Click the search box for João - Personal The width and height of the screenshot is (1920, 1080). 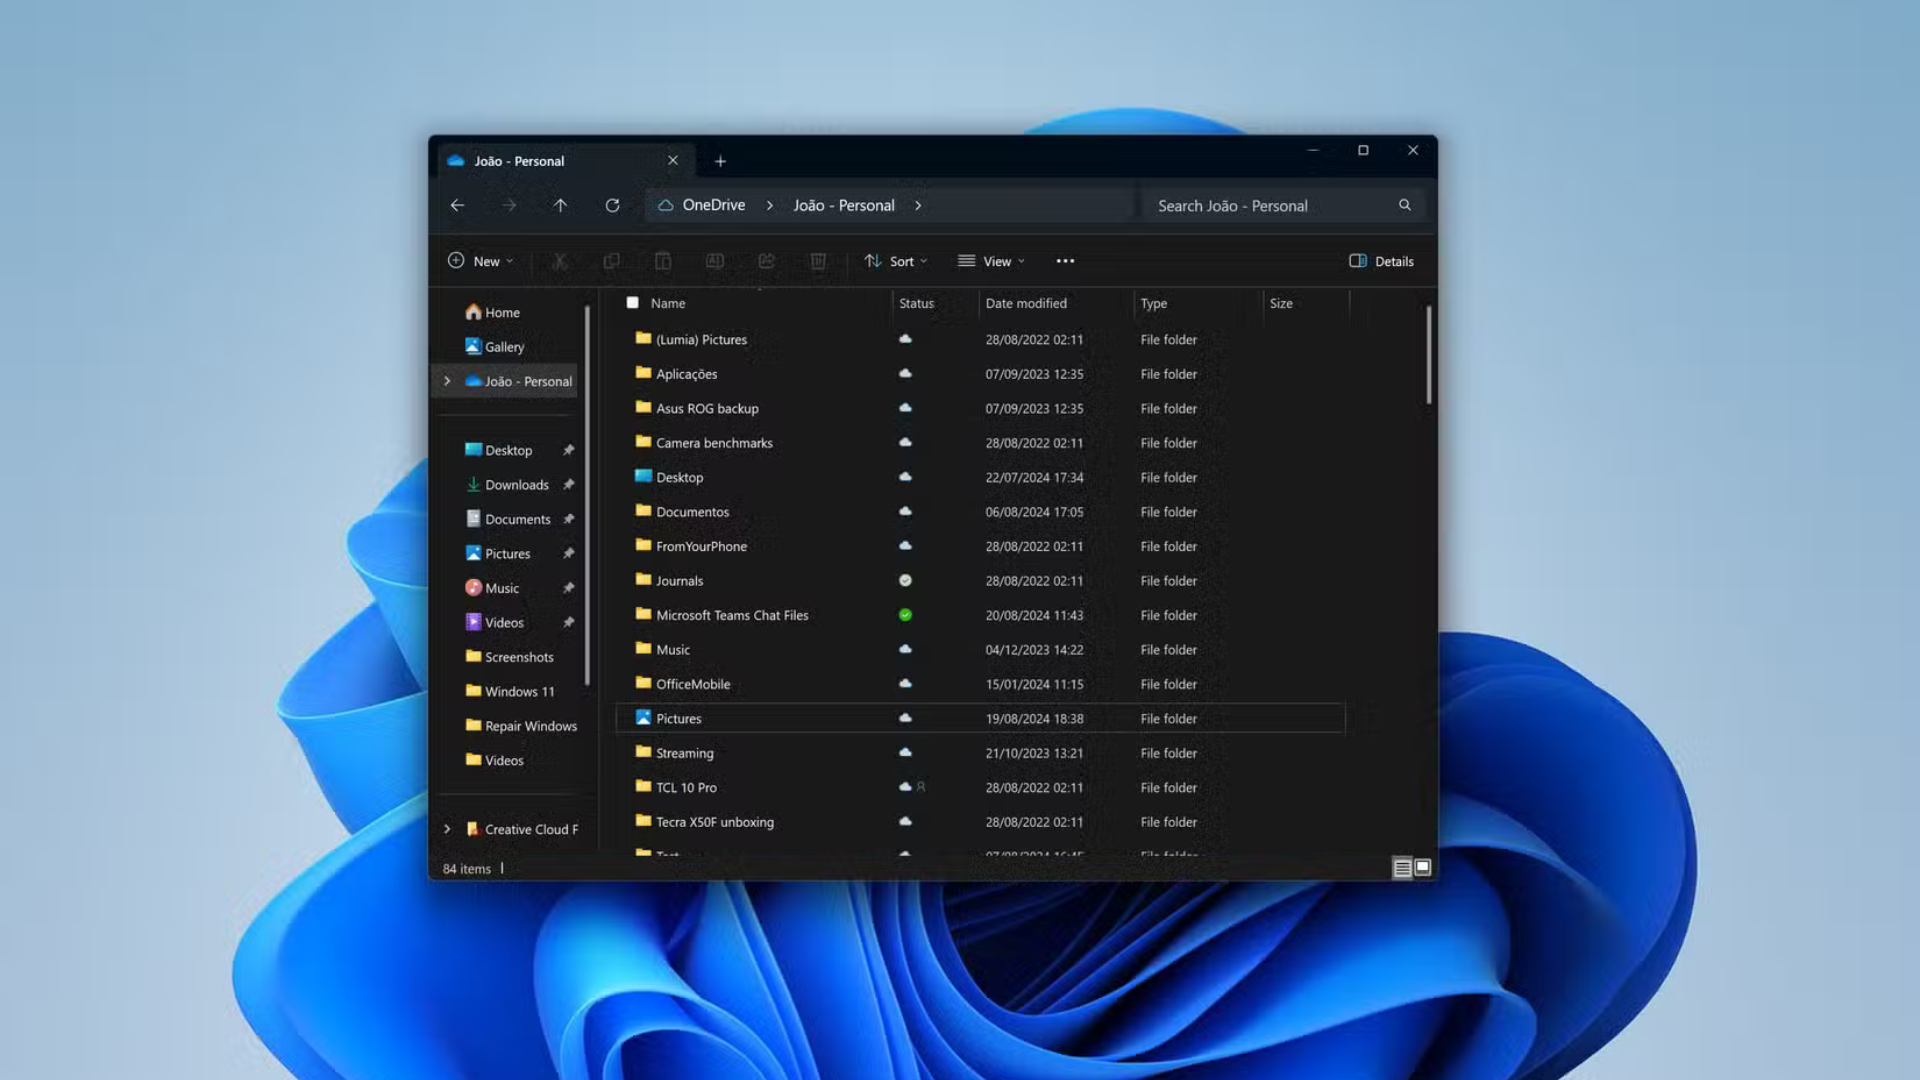point(1280,205)
